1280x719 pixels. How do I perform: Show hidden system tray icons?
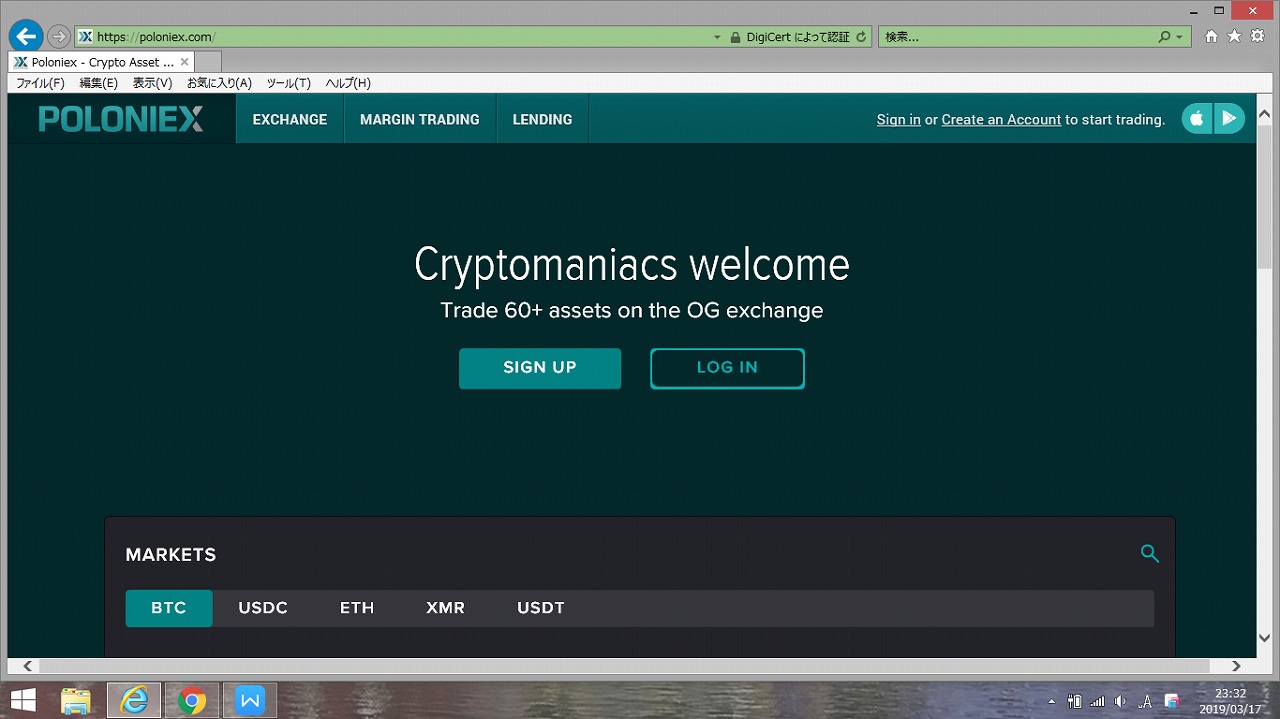click(1051, 702)
